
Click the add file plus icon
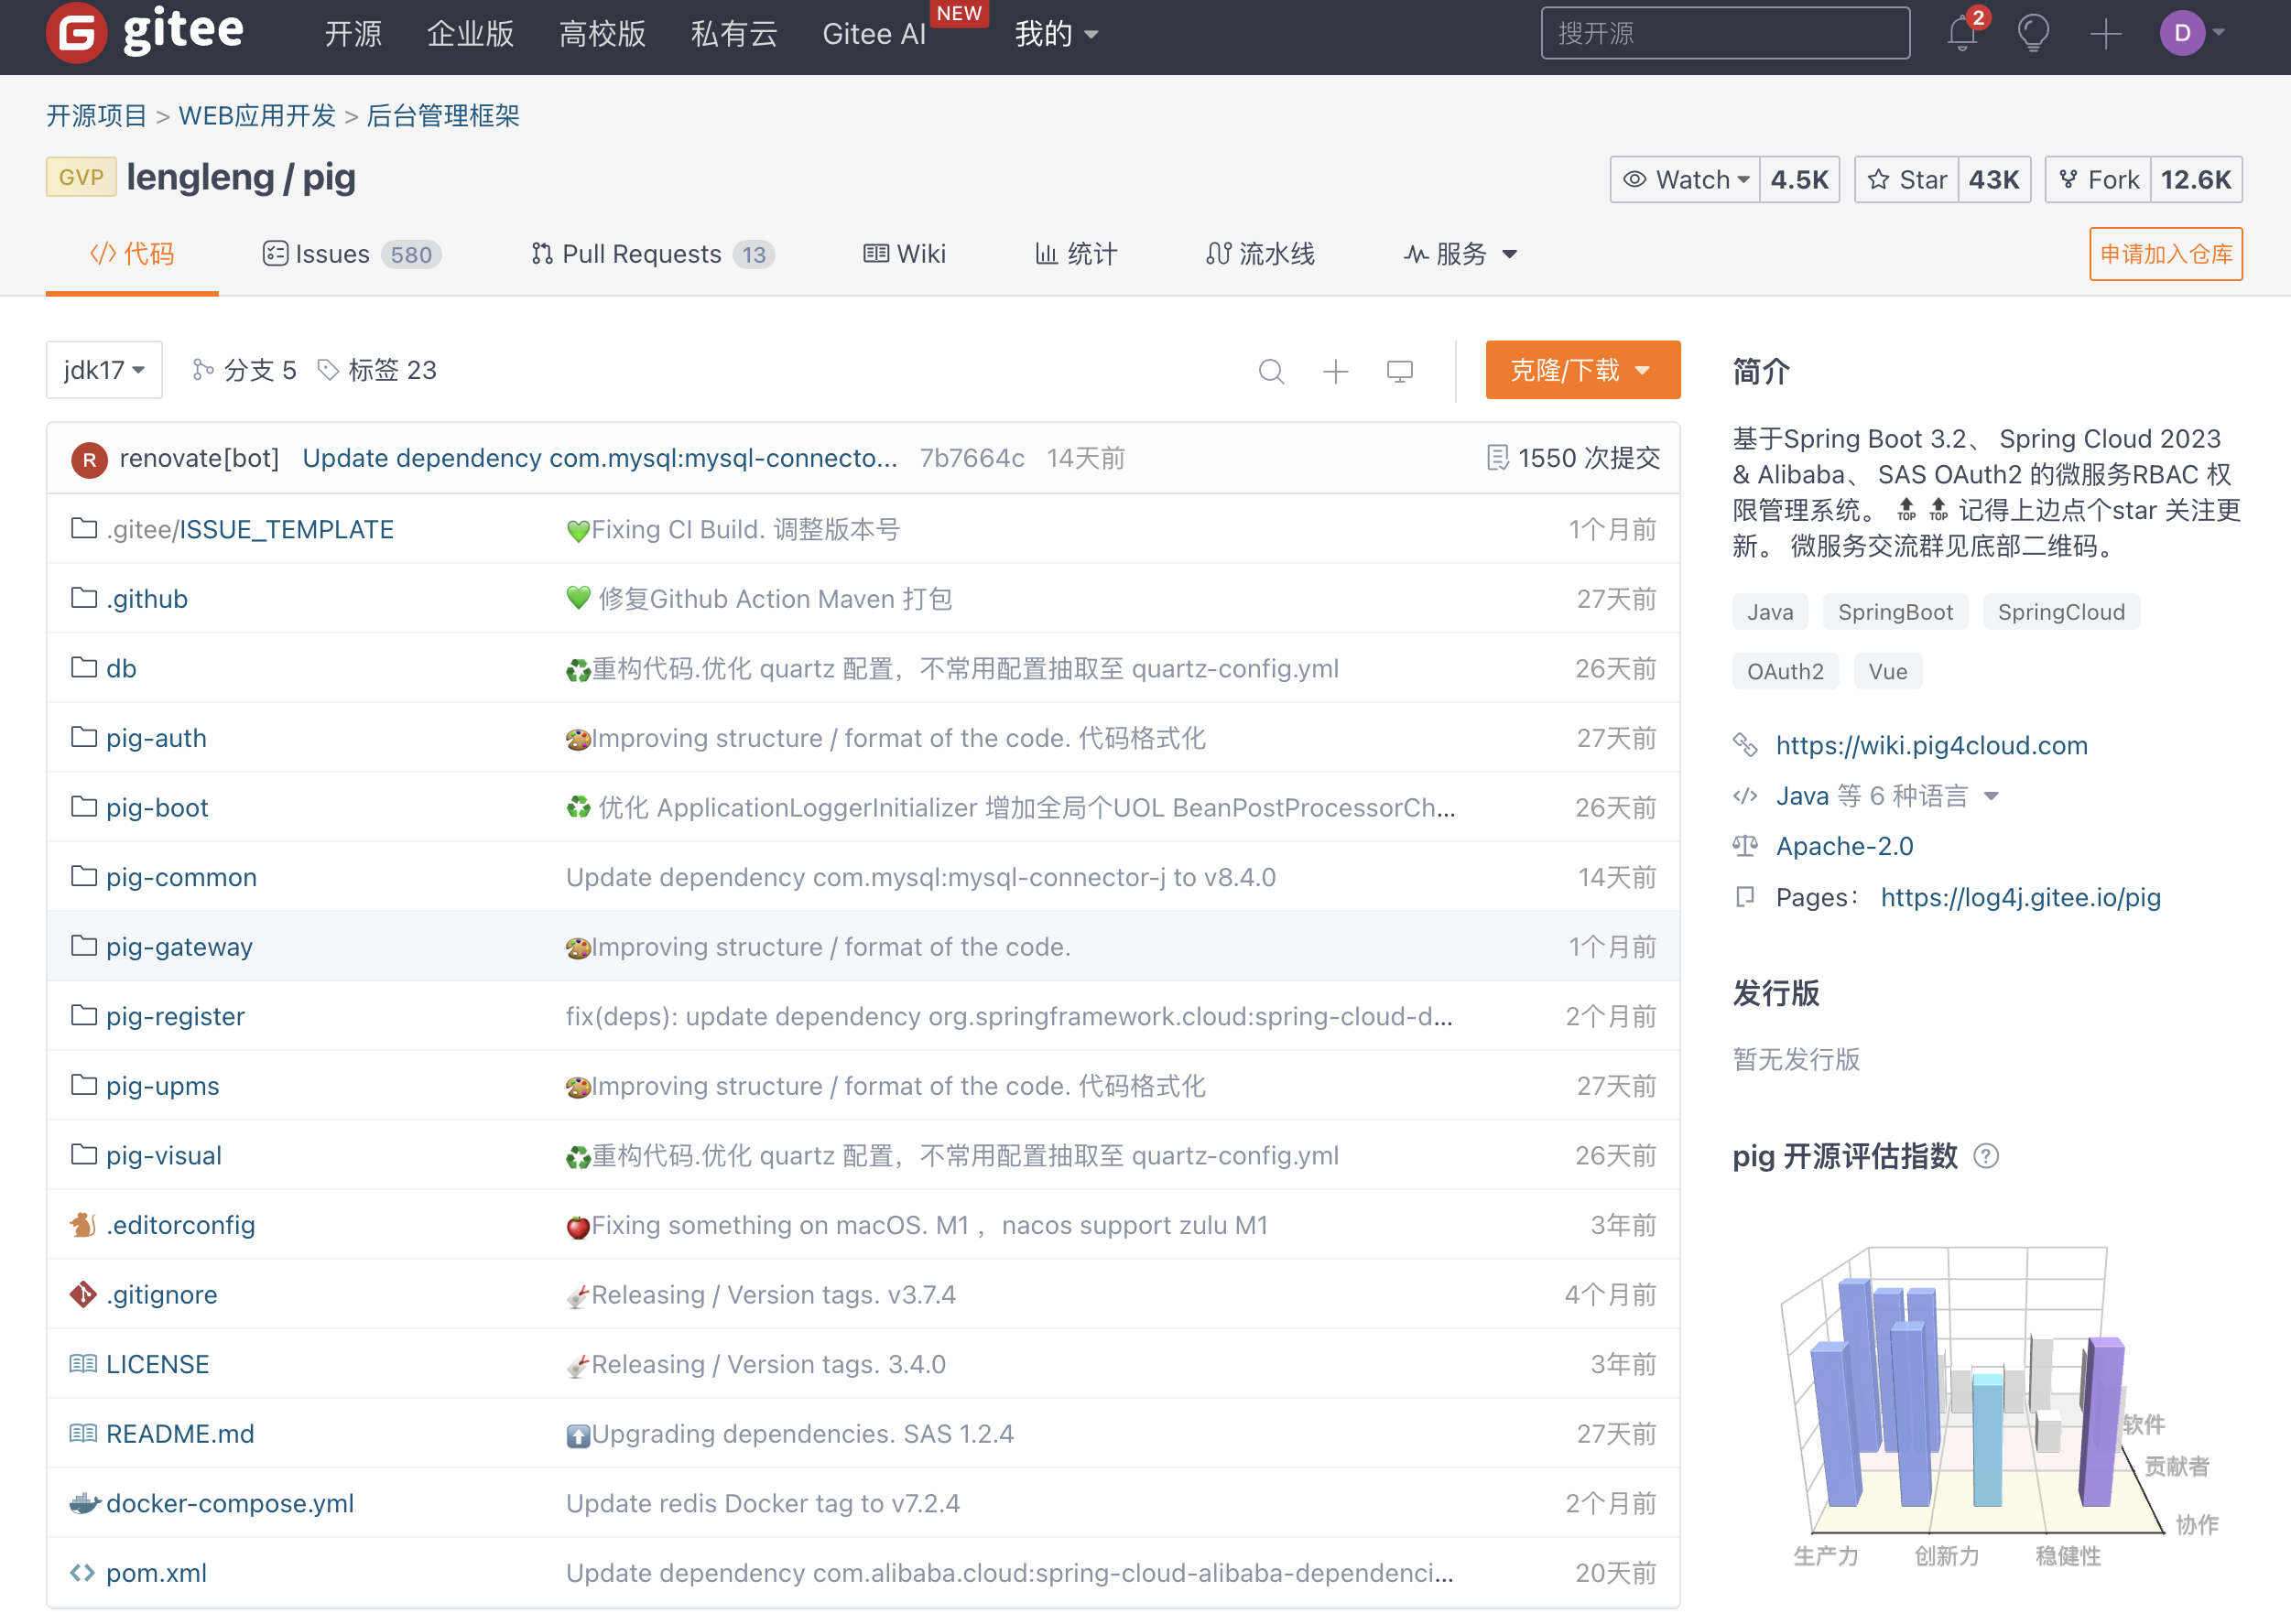pyautogui.click(x=1335, y=371)
